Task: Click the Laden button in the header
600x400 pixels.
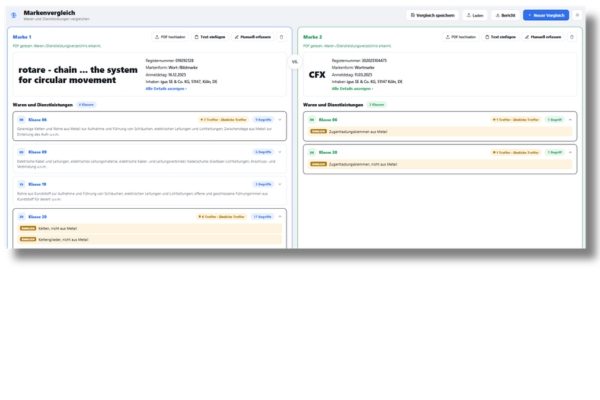Action: (x=475, y=15)
